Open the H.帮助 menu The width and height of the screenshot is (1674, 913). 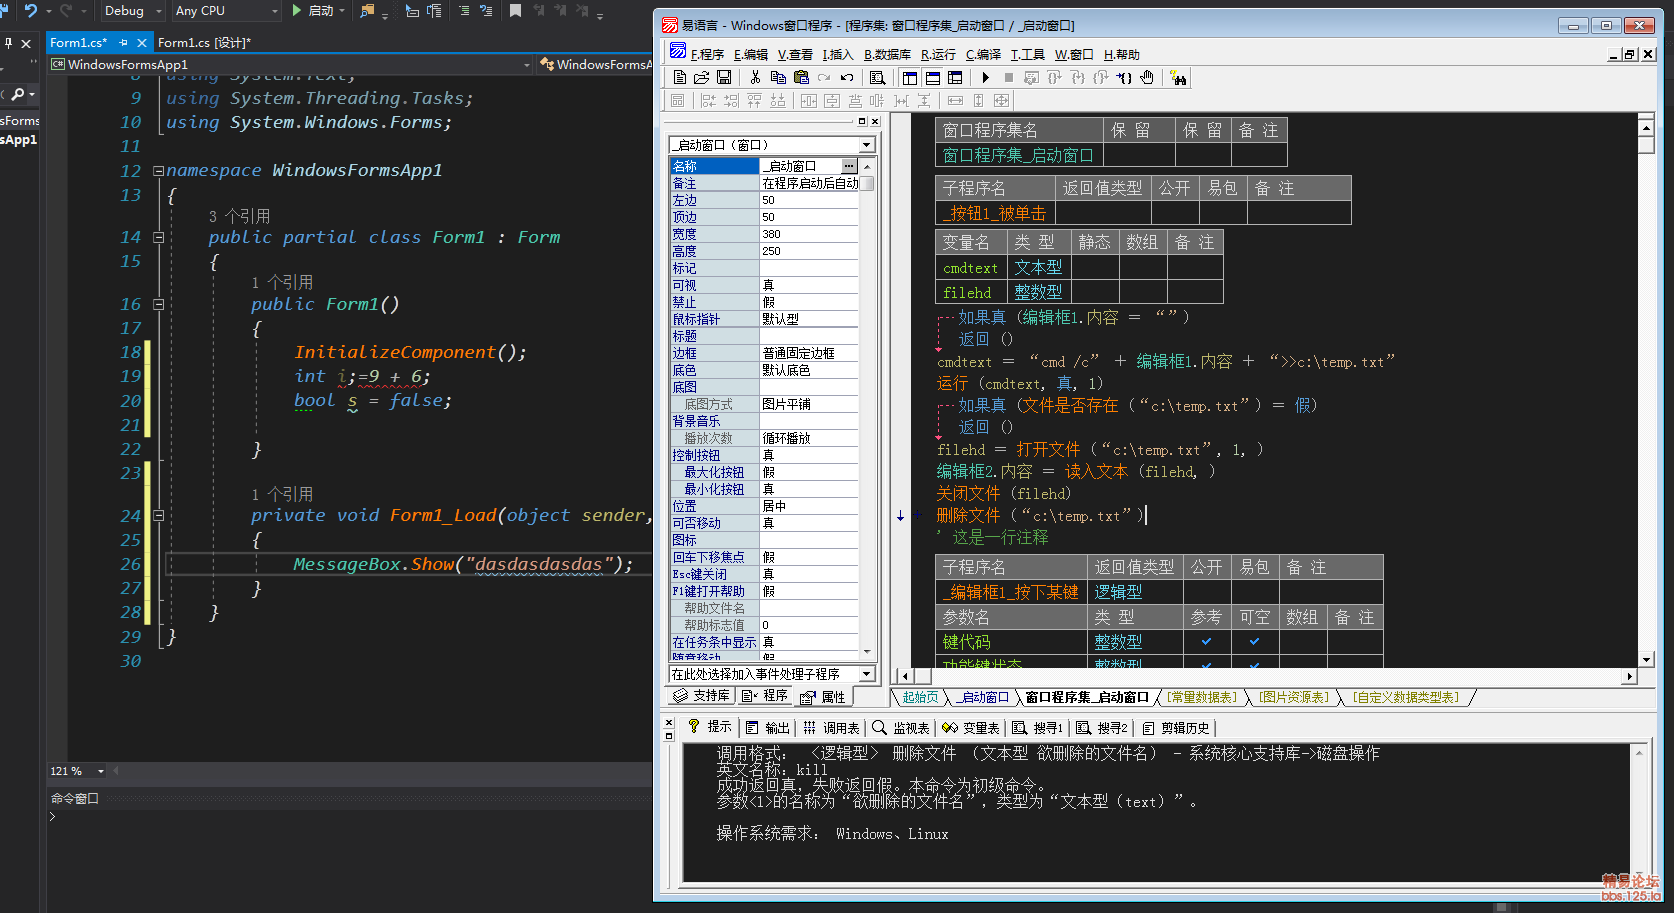(x=1121, y=54)
